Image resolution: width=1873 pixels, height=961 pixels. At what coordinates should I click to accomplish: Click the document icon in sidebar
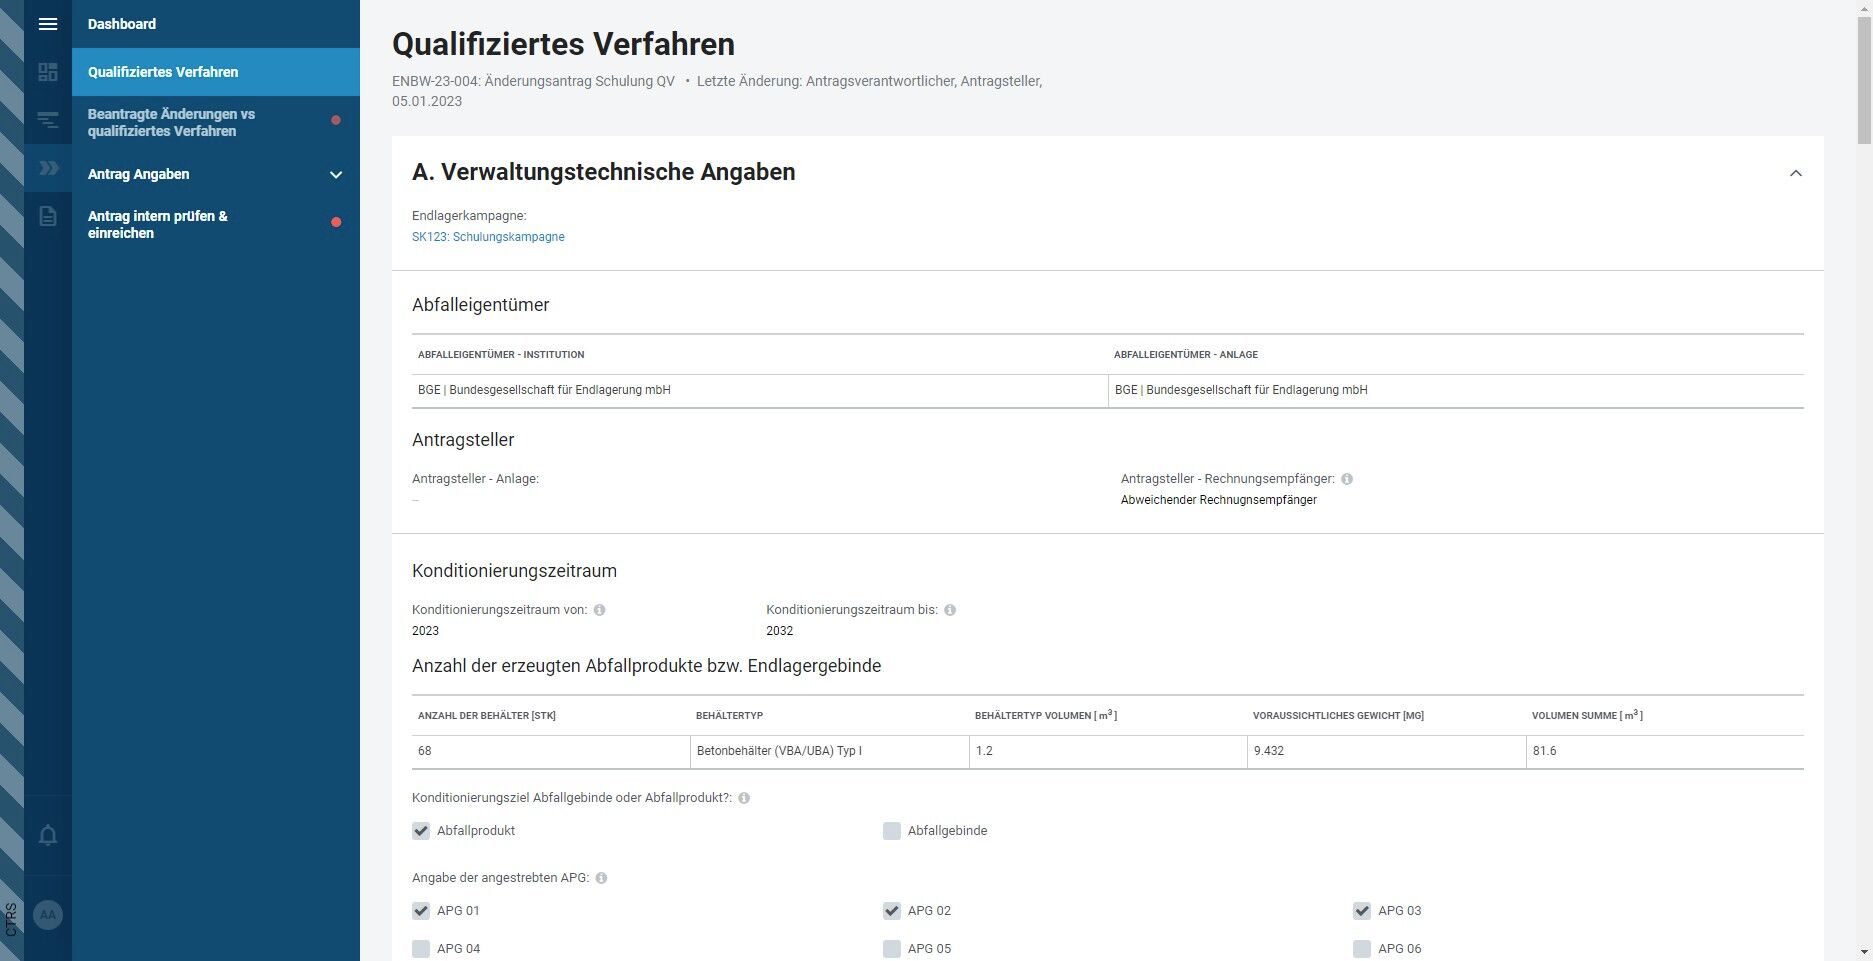48,216
